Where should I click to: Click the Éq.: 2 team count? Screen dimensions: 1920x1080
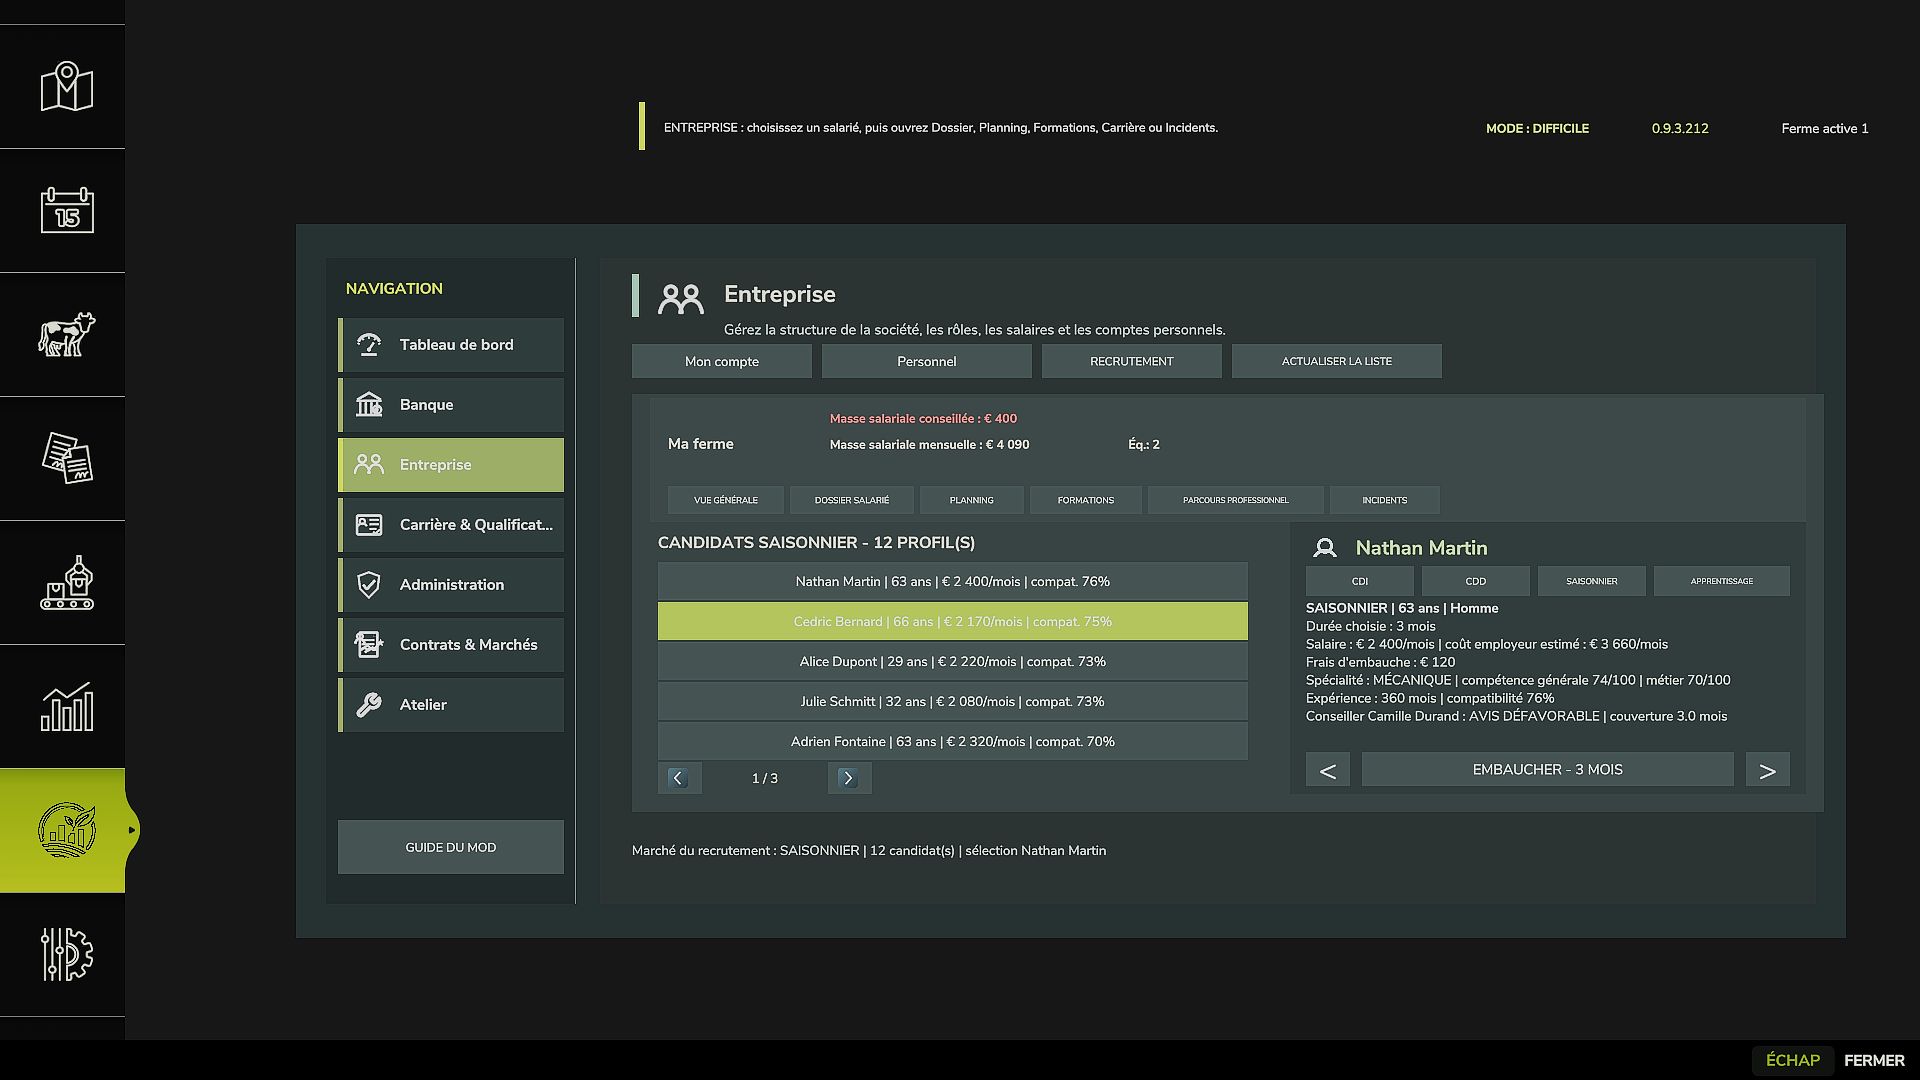click(x=1144, y=445)
